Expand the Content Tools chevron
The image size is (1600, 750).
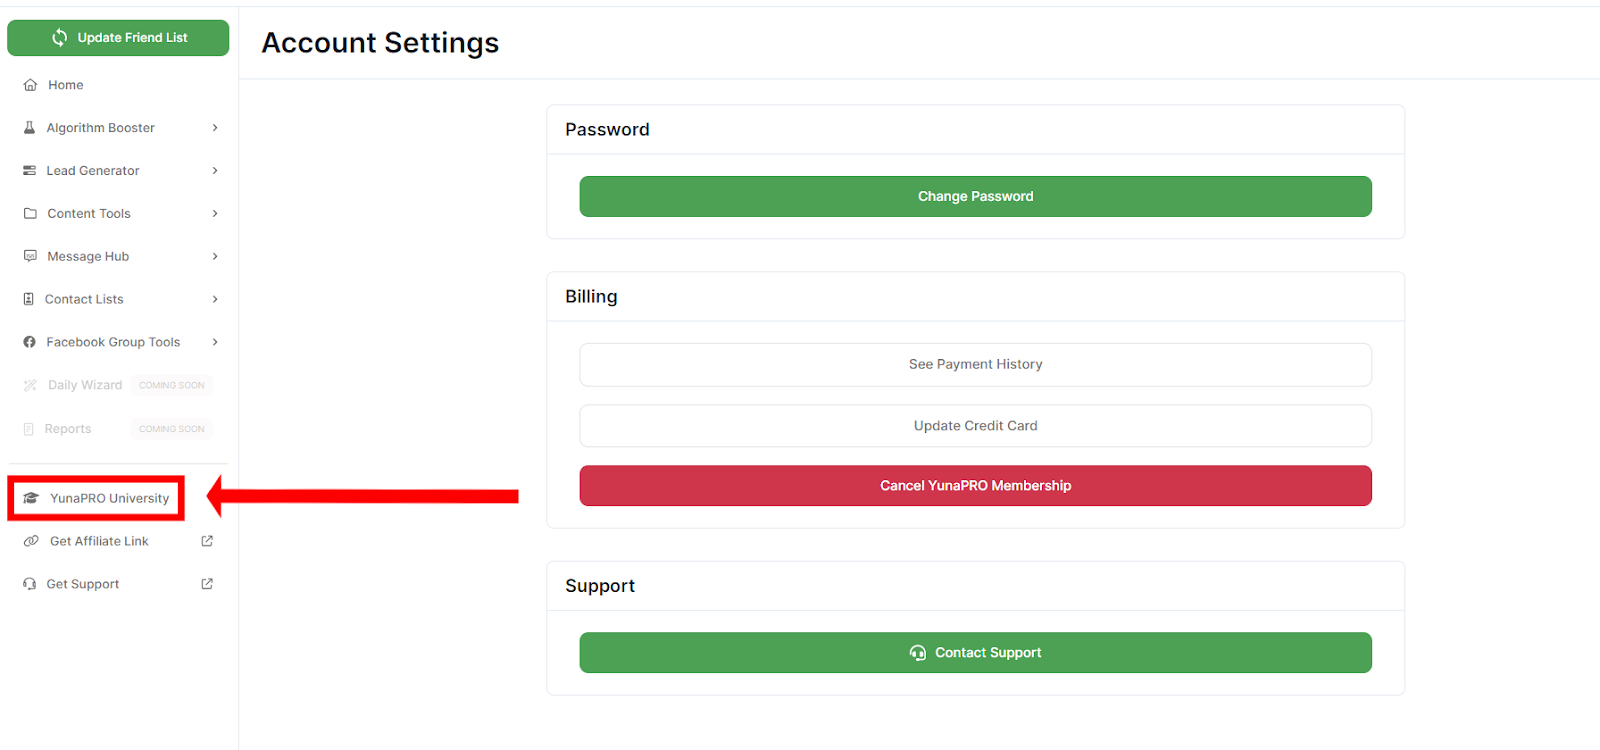pyautogui.click(x=215, y=214)
